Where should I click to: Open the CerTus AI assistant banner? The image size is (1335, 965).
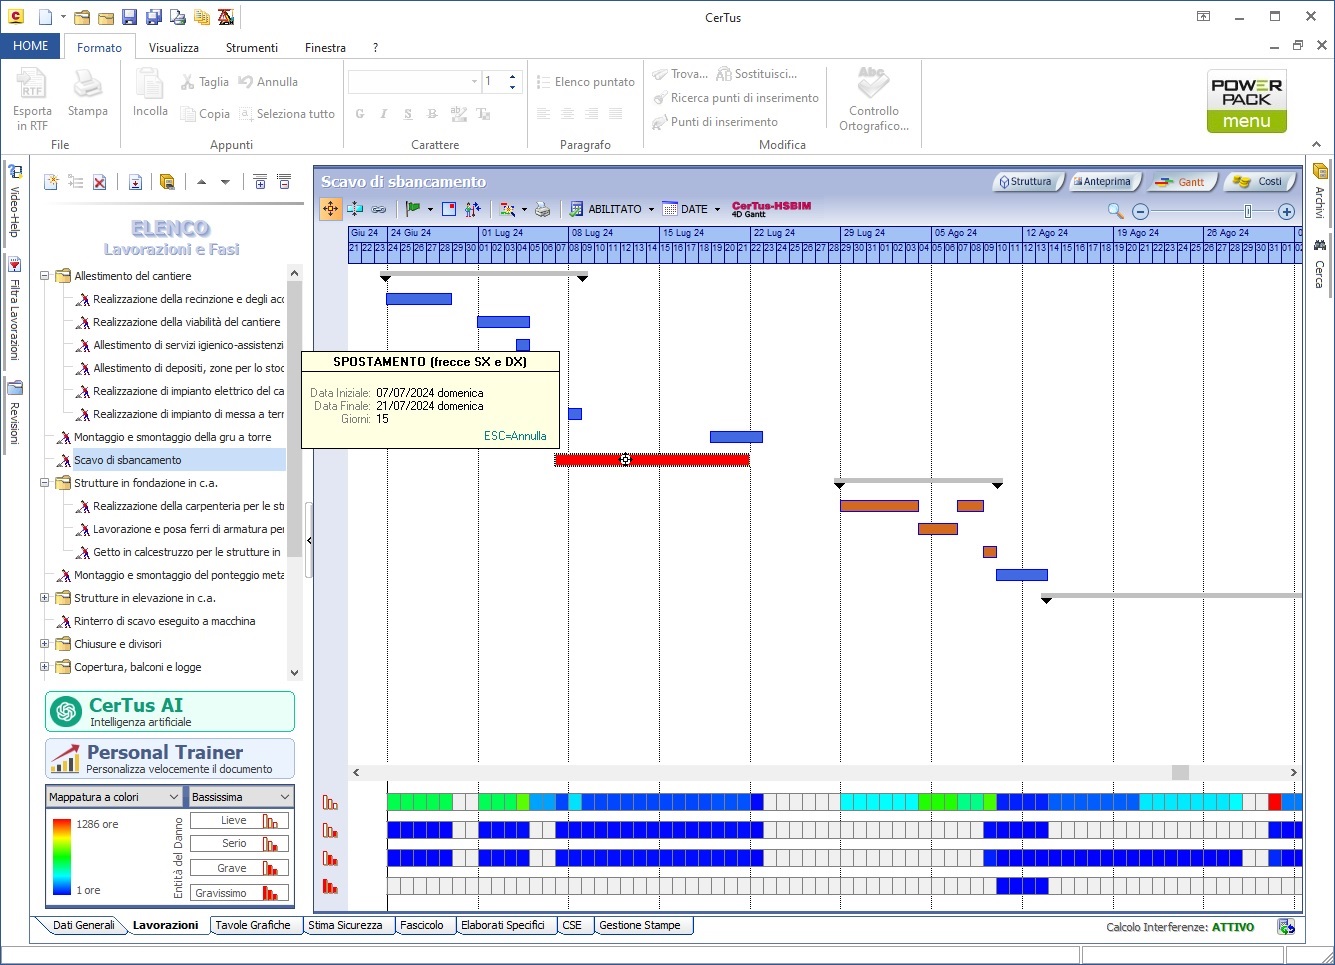point(170,712)
